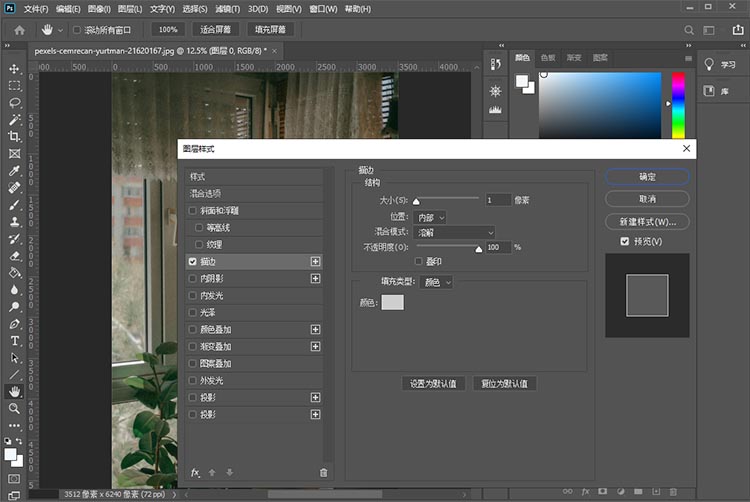Screen dimensions: 750x502
Task: Open the stroke Position dropdown
Action: pos(428,217)
